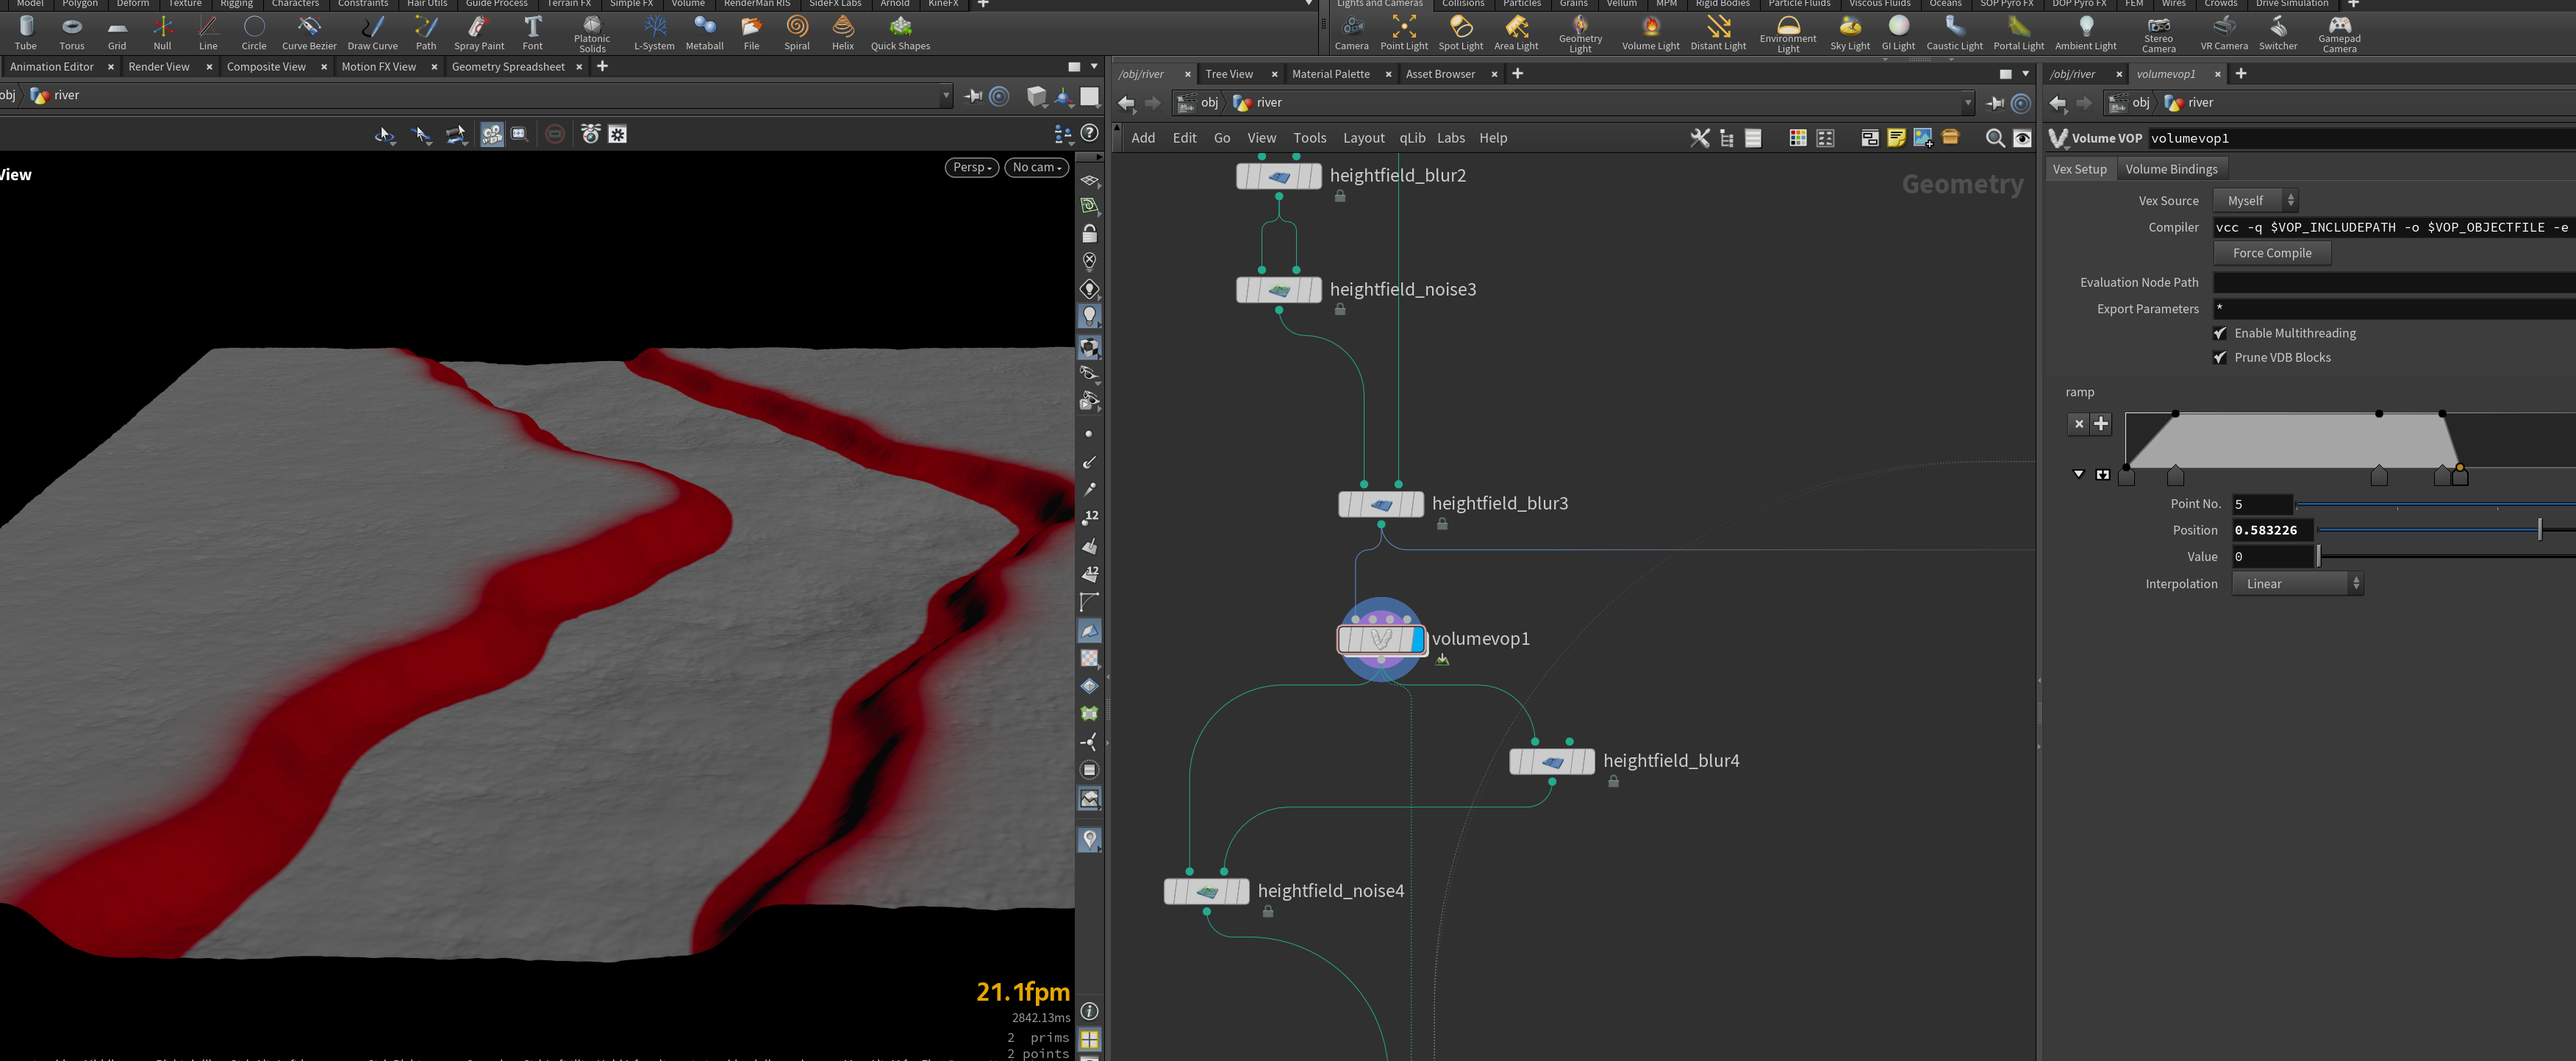
Task: Toggle the display flag on volumevop1 node
Action: pyautogui.click(x=1417, y=639)
